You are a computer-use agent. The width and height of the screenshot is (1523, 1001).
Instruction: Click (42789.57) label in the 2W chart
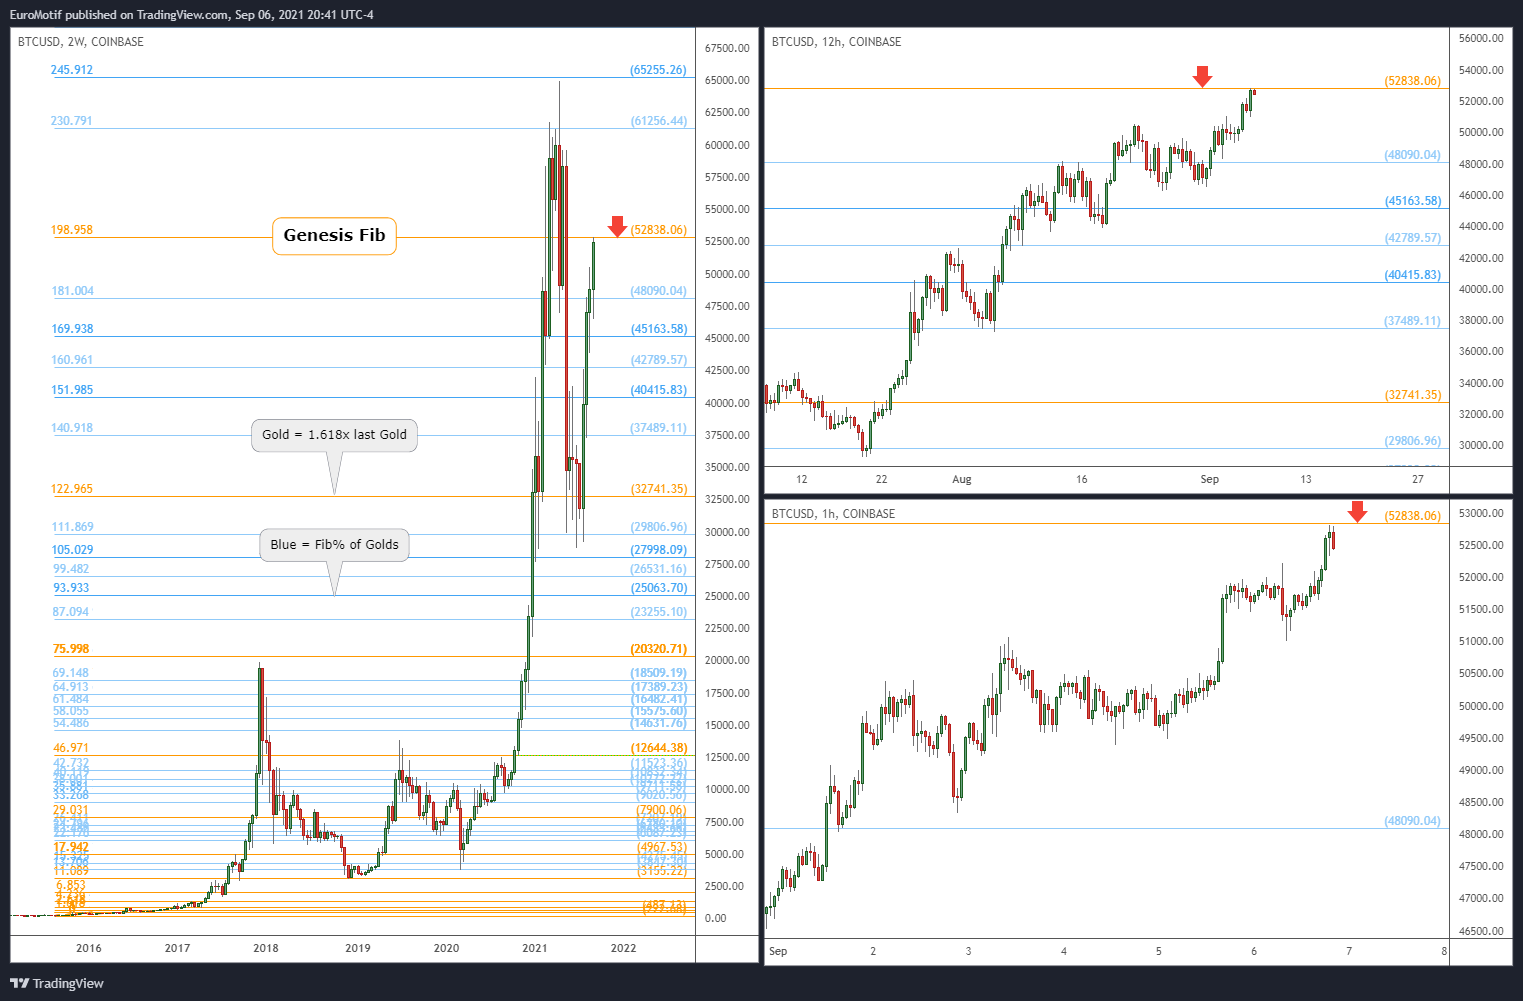[659, 360]
